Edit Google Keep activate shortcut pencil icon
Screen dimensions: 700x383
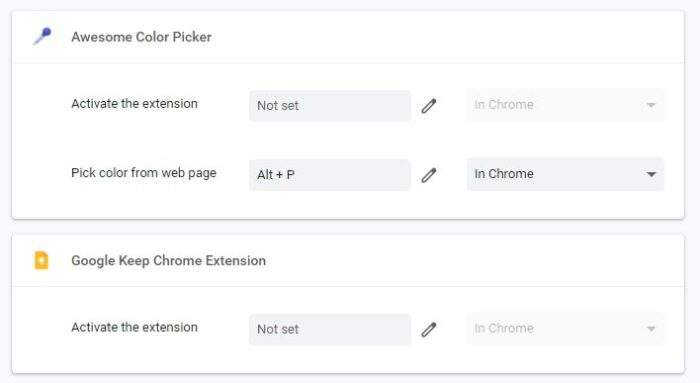click(429, 329)
